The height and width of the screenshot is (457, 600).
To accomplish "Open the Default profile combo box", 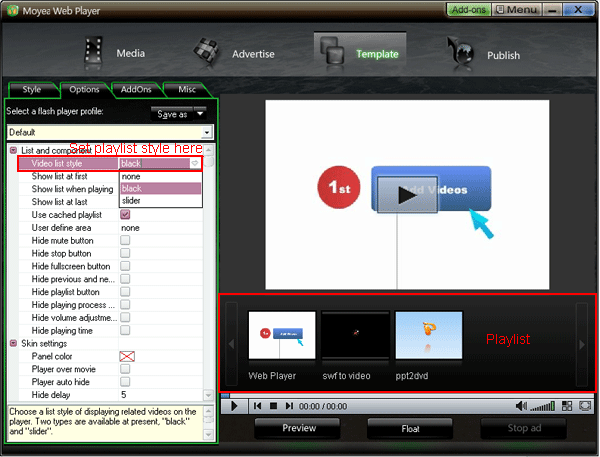I will pos(110,132).
